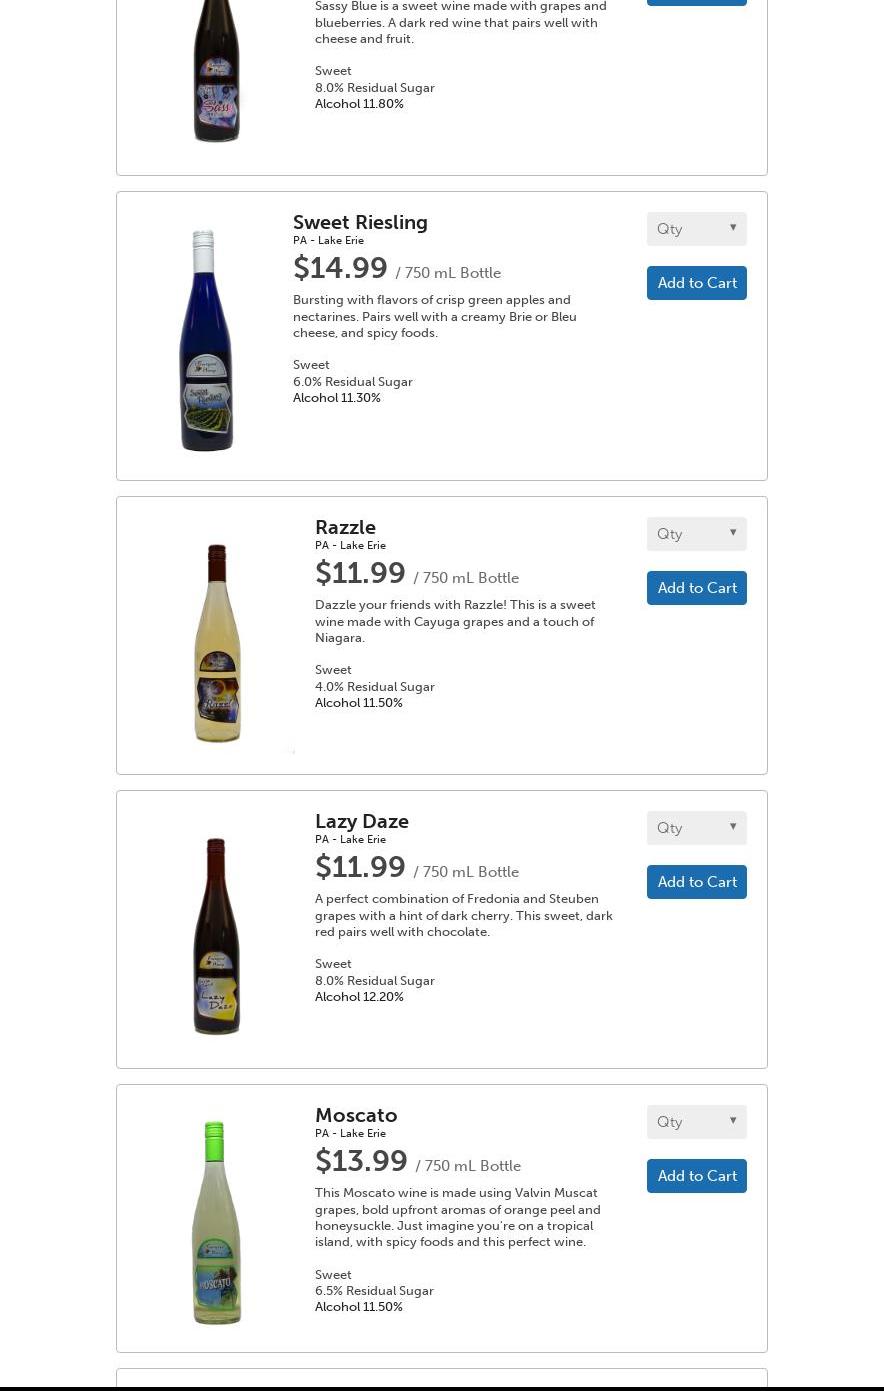Add Moscato to cart

(696, 1176)
